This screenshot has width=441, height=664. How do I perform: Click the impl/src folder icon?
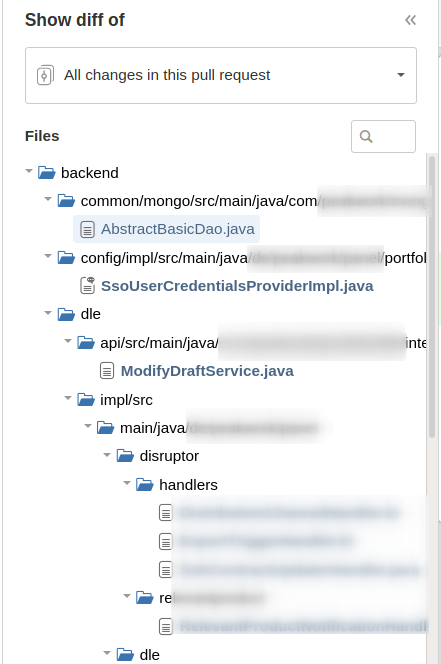(x=86, y=399)
